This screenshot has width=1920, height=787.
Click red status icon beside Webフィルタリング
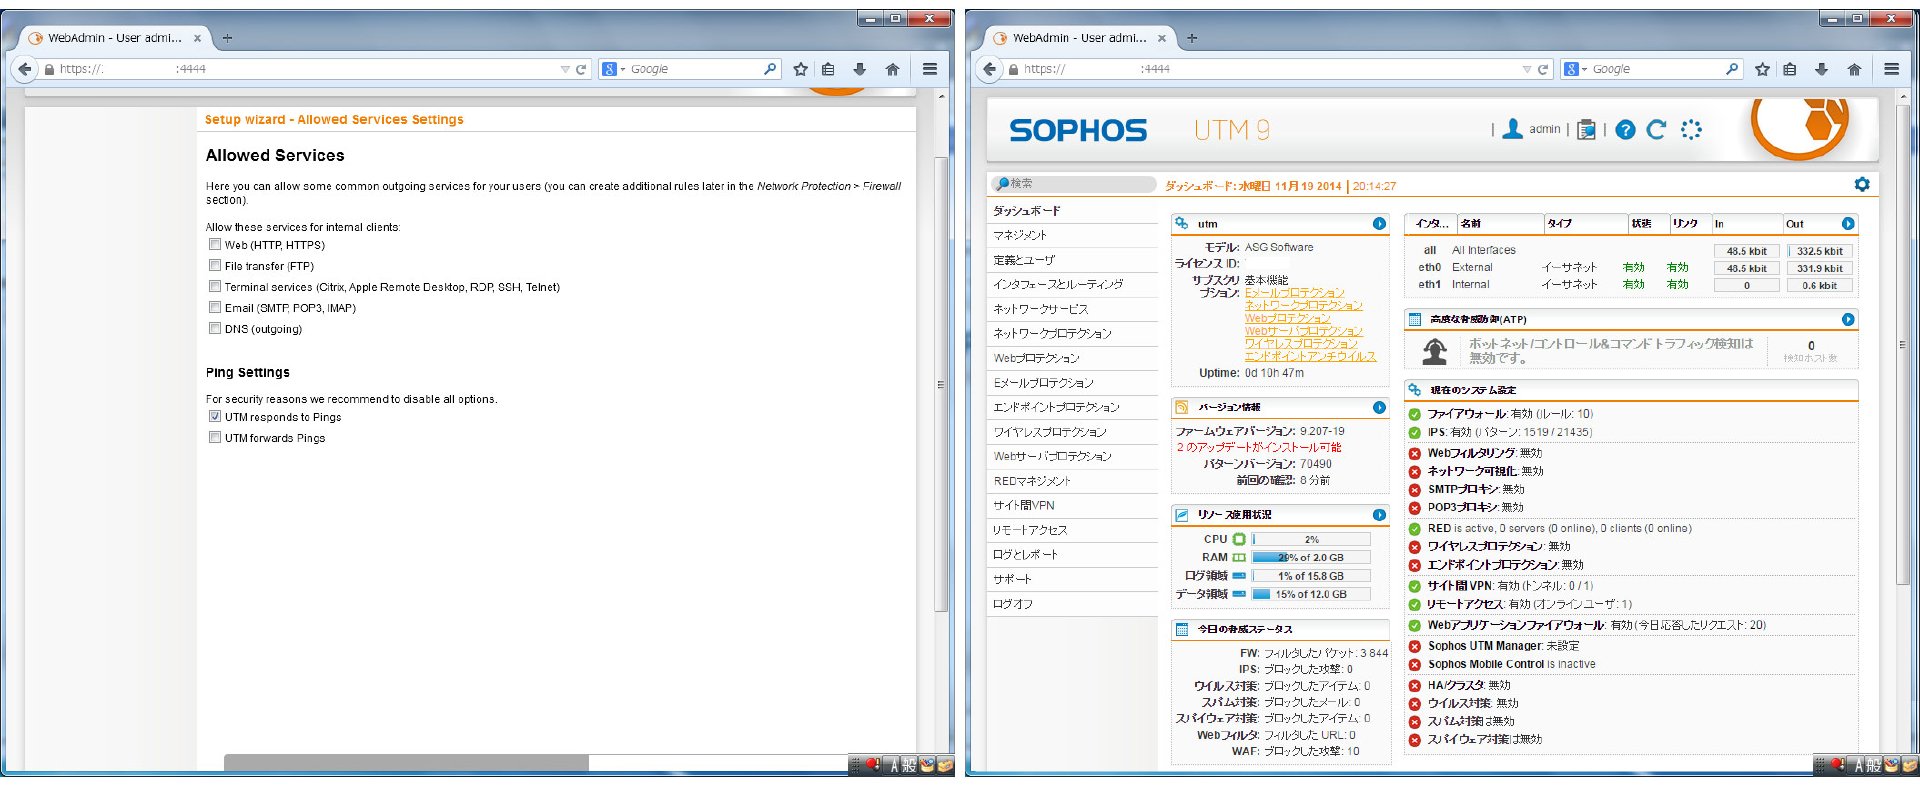1414,453
